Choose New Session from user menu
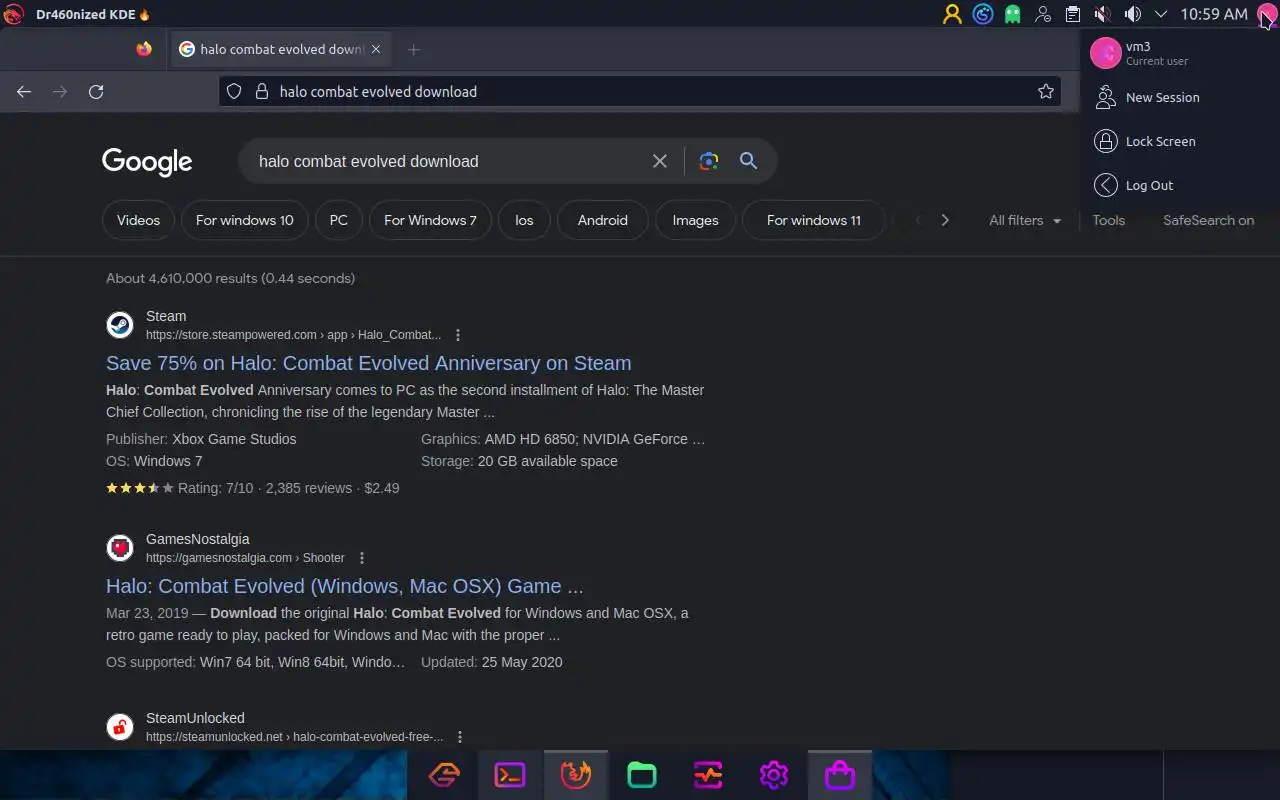This screenshot has height=800, width=1280. [1180, 97]
